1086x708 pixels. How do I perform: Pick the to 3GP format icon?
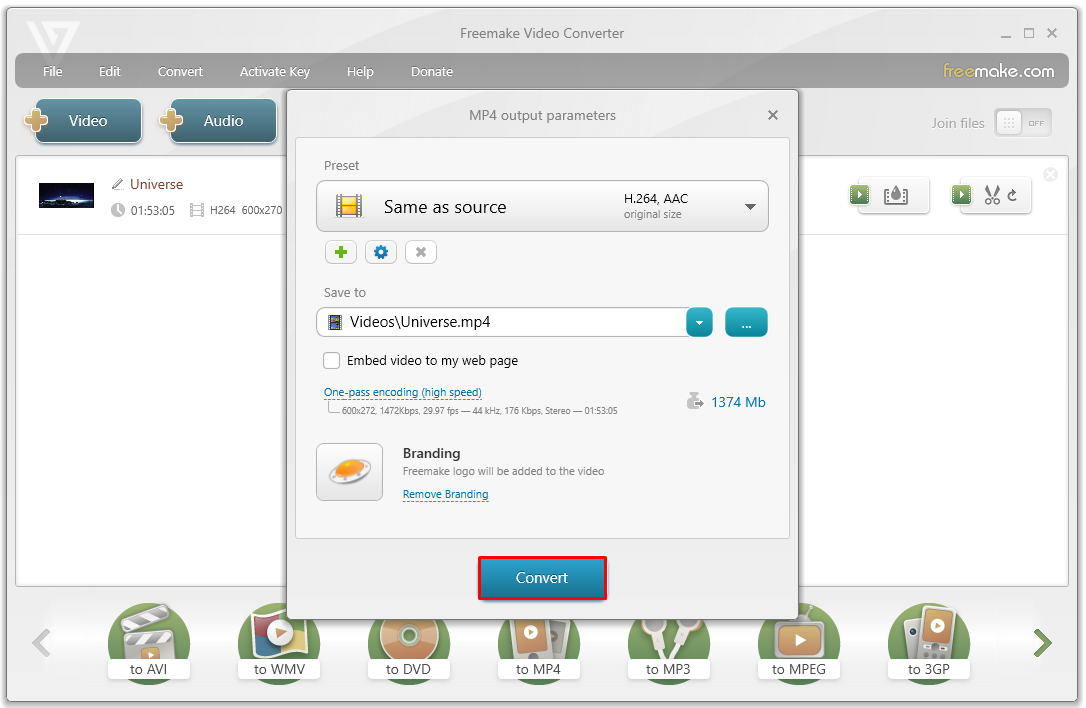pyautogui.click(x=929, y=643)
